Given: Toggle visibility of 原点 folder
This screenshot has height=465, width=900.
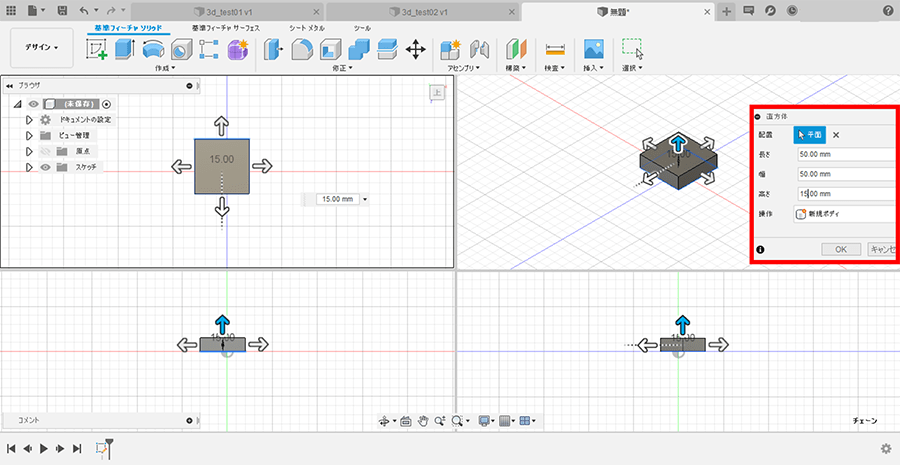Looking at the screenshot, I should pos(45,151).
